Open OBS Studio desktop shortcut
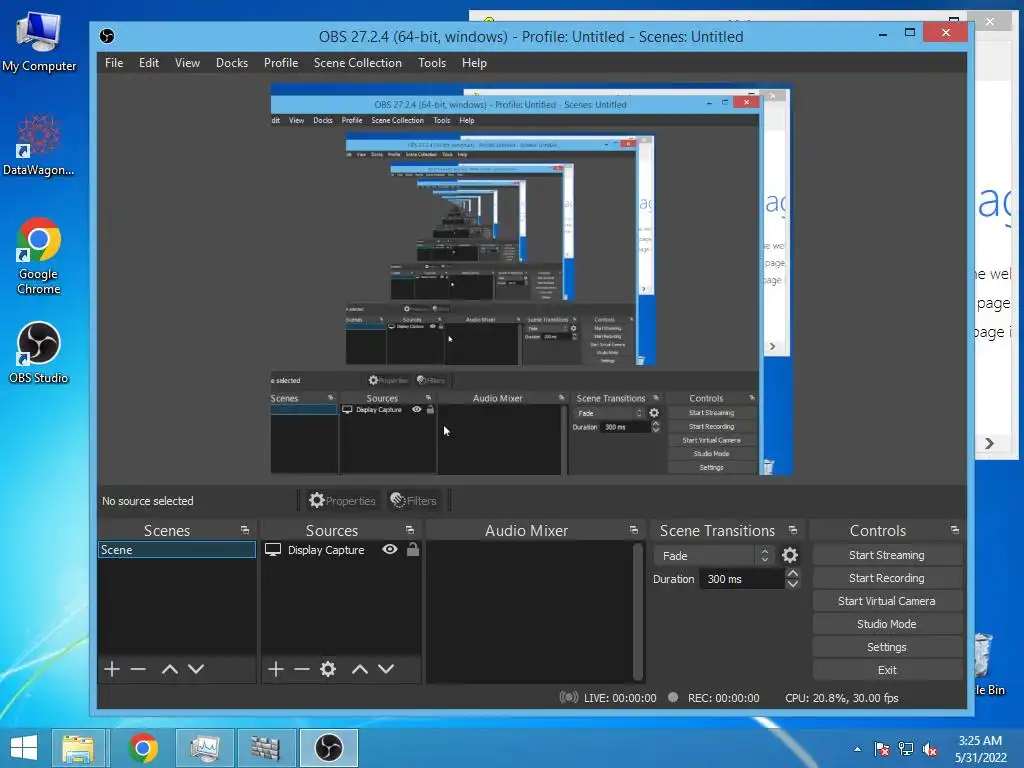Viewport: 1024px width, 768px height. pos(39,352)
